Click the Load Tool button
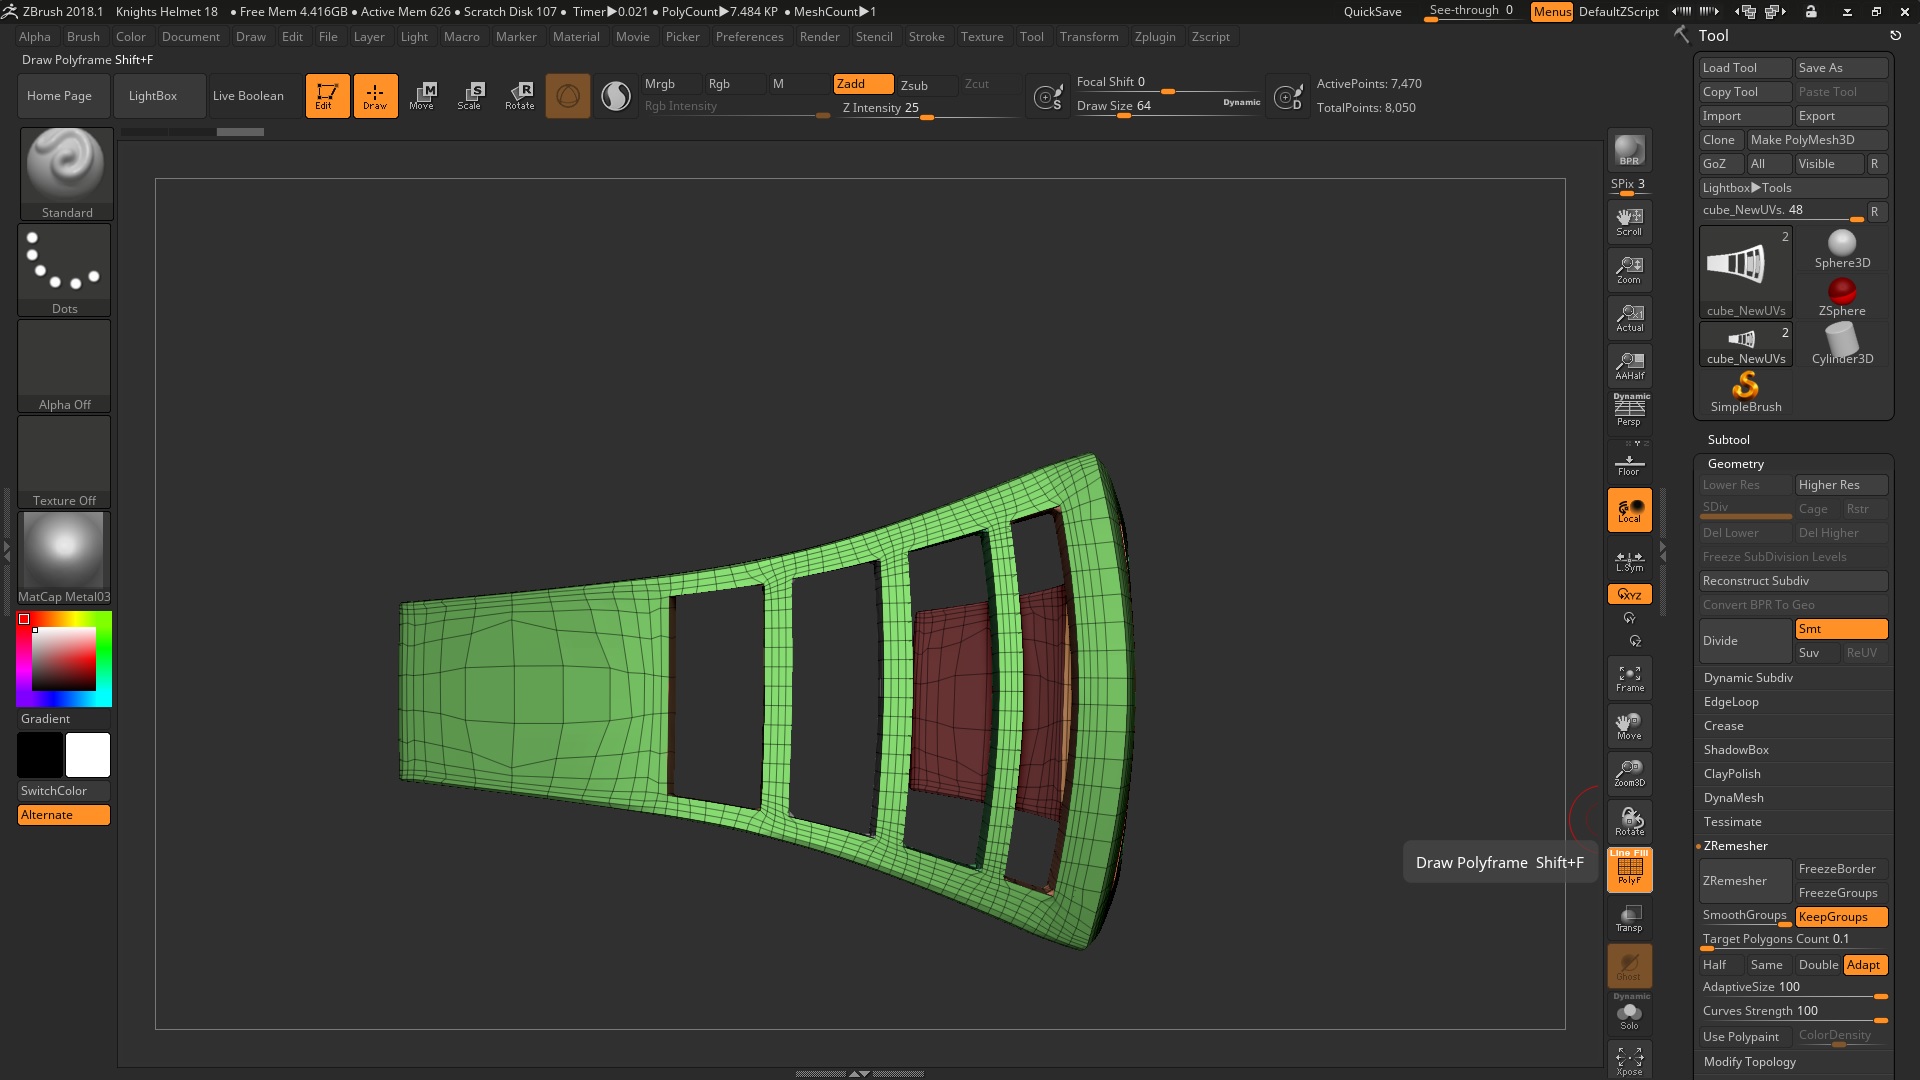The height and width of the screenshot is (1080, 1920). [1745, 68]
